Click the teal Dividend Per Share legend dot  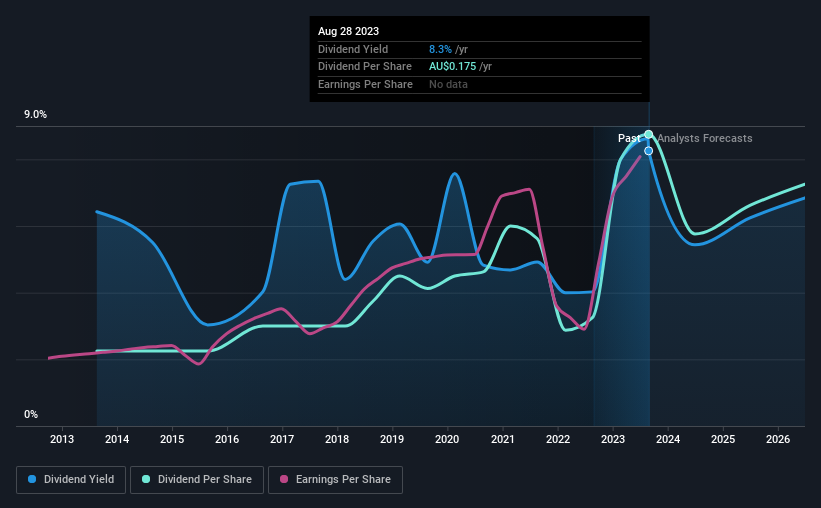pyautogui.click(x=146, y=479)
